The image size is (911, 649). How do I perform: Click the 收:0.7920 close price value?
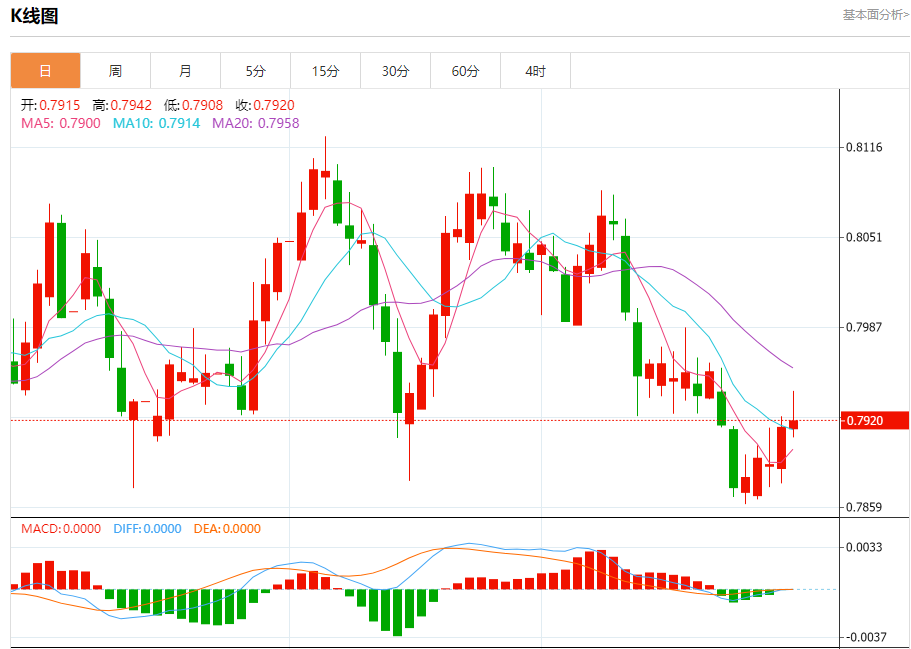[x=265, y=105]
